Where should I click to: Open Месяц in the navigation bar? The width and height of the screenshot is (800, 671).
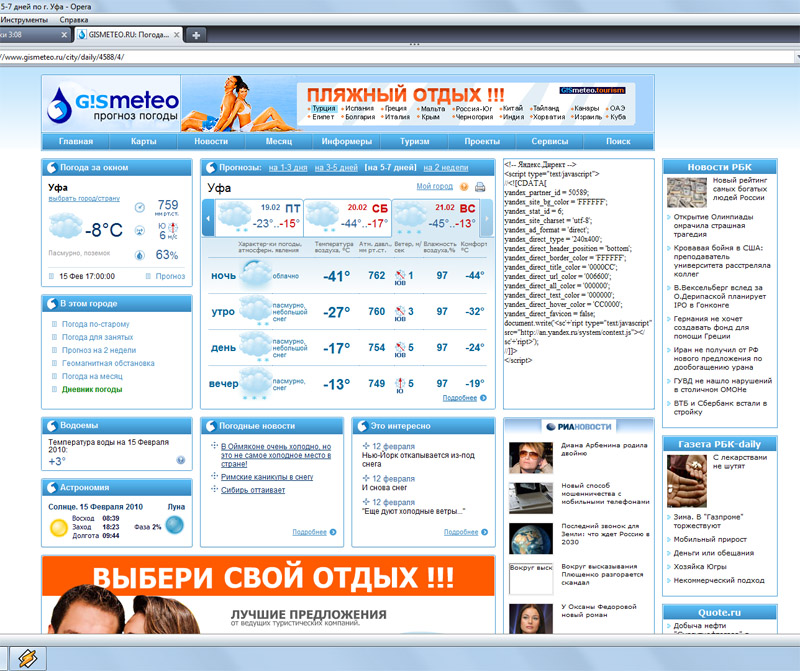click(279, 141)
